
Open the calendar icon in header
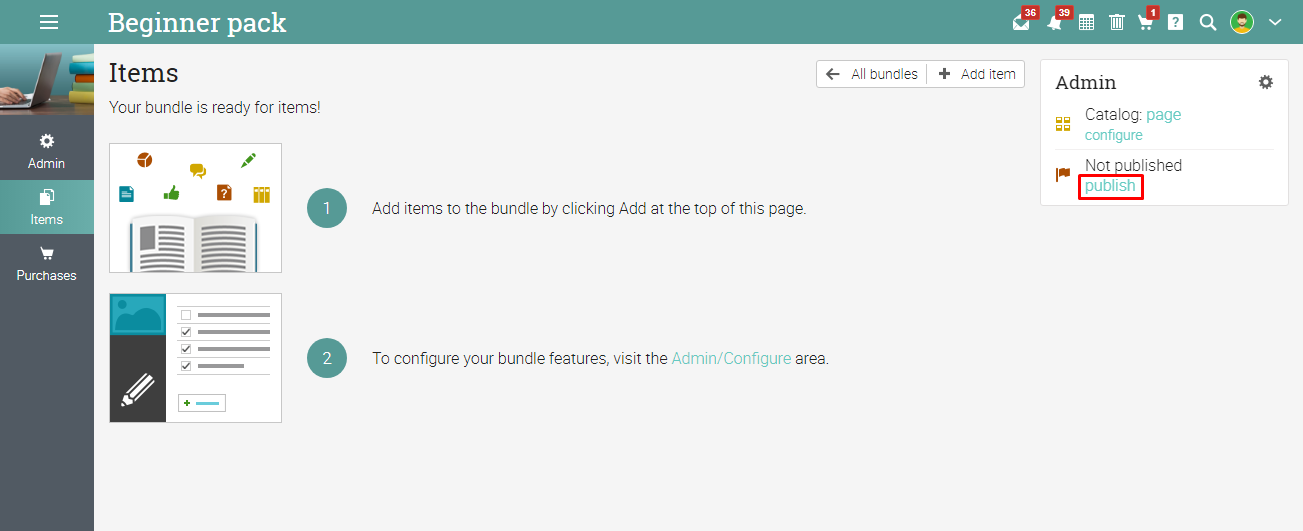(1086, 22)
